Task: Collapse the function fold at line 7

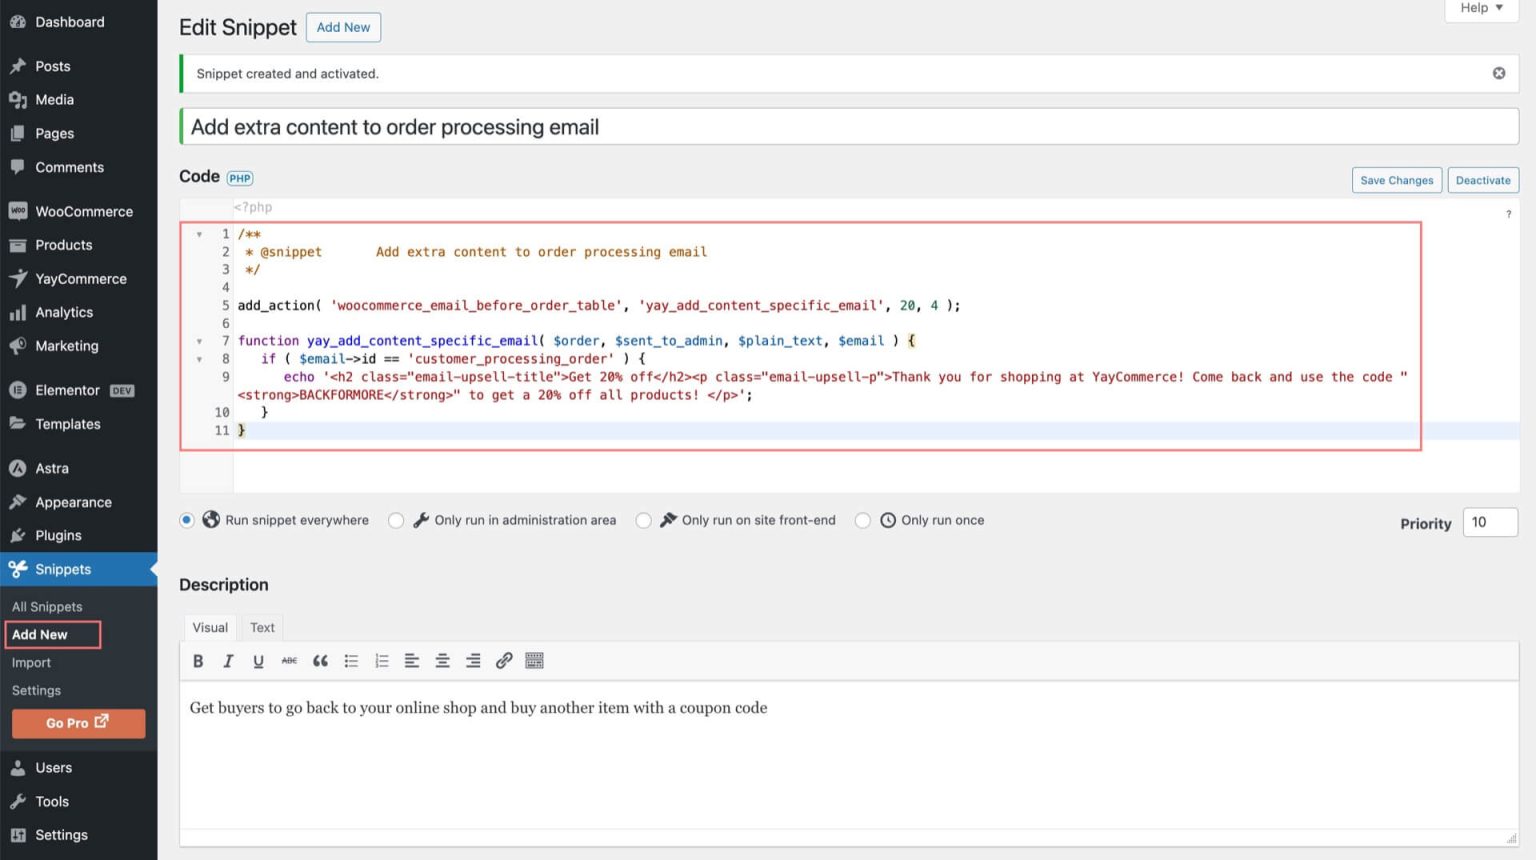Action: coord(199,341)
